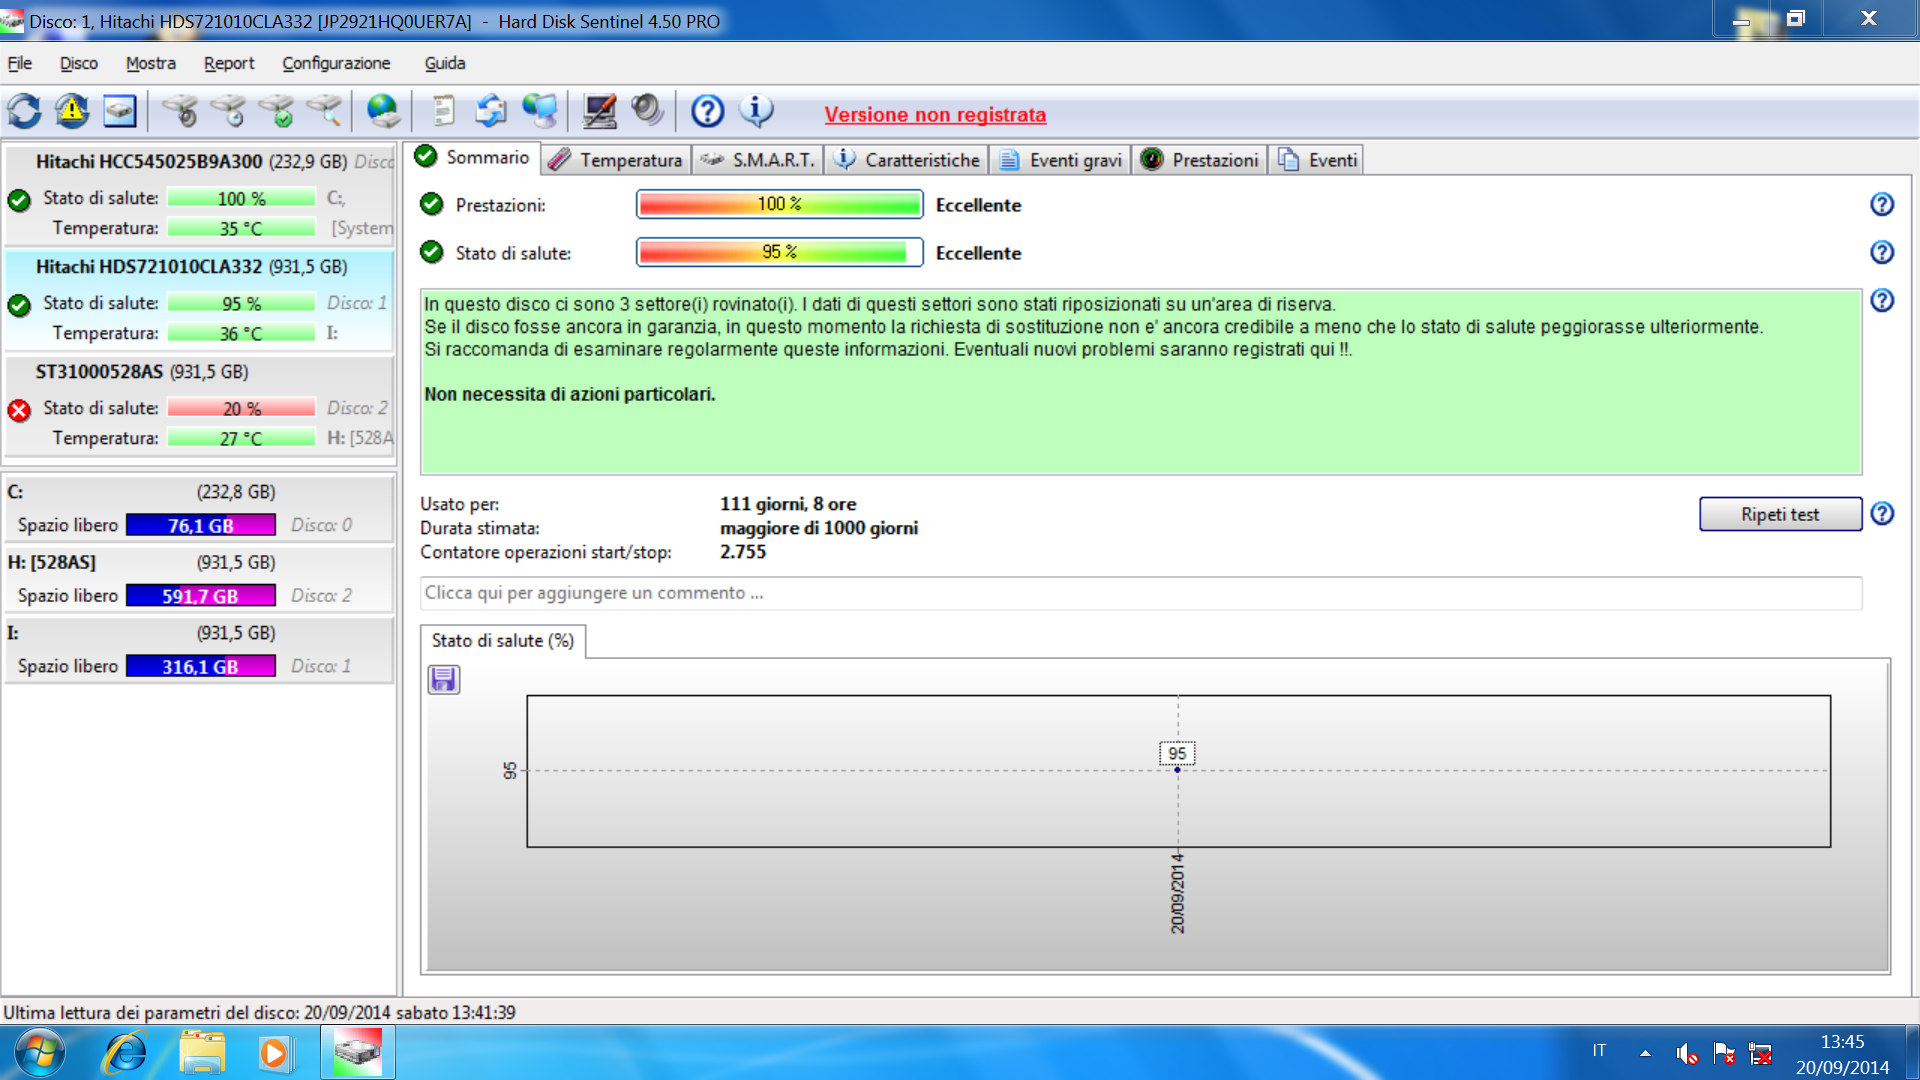This screenshot has height=1080, width=1920.
Task: Click help icon beside the green description box
Action: point(1882,300)
